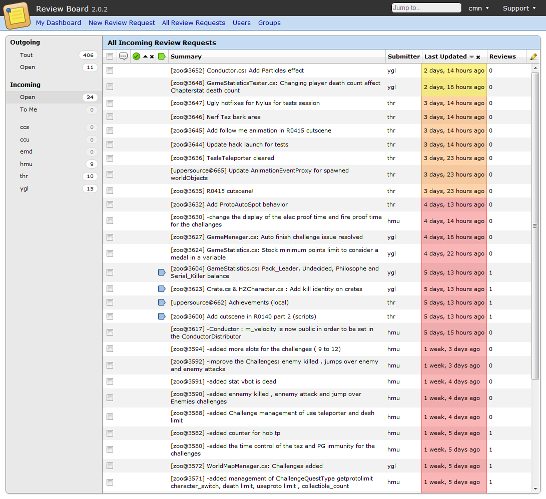Click the Jump to search field
Viewport: 546px width, 499px height.
tap(426, 8)
